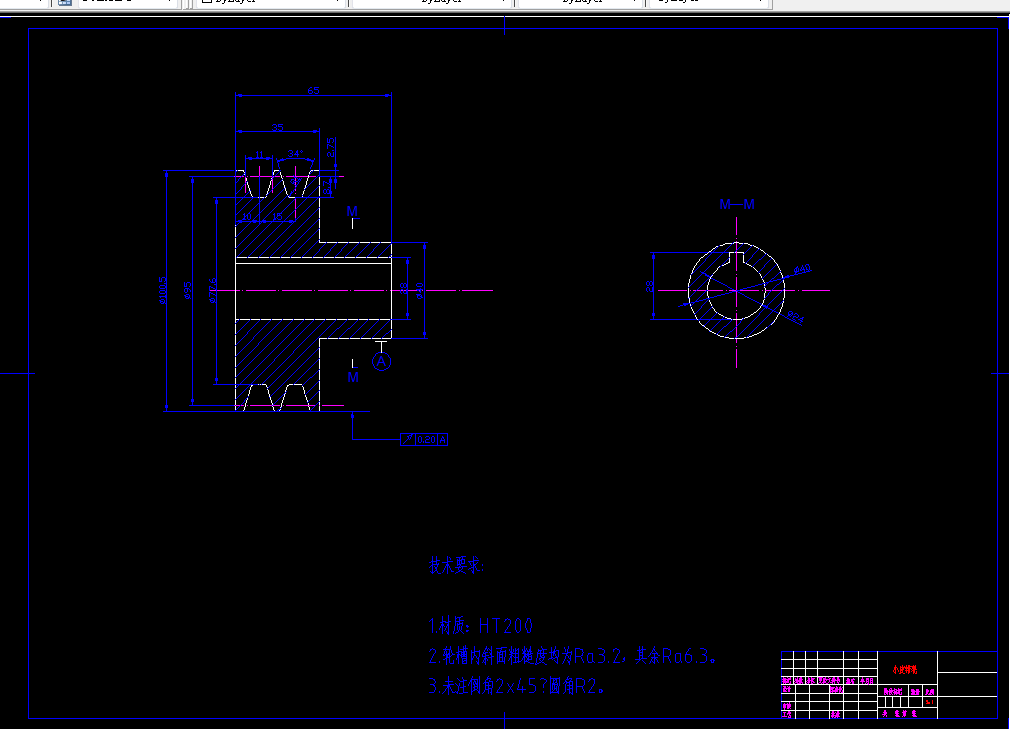Select the 11 groove width dimension
1010x729 pixels.
point(260,155)
